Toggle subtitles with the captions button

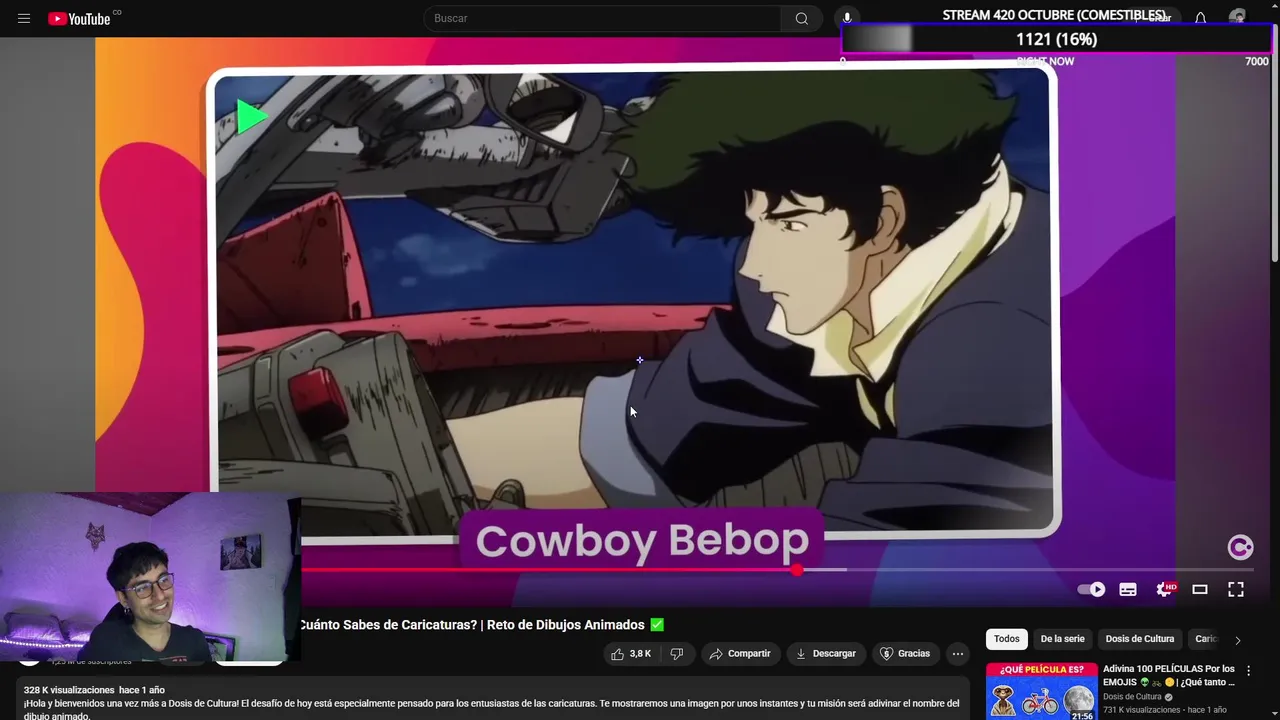click(1128, 589)
